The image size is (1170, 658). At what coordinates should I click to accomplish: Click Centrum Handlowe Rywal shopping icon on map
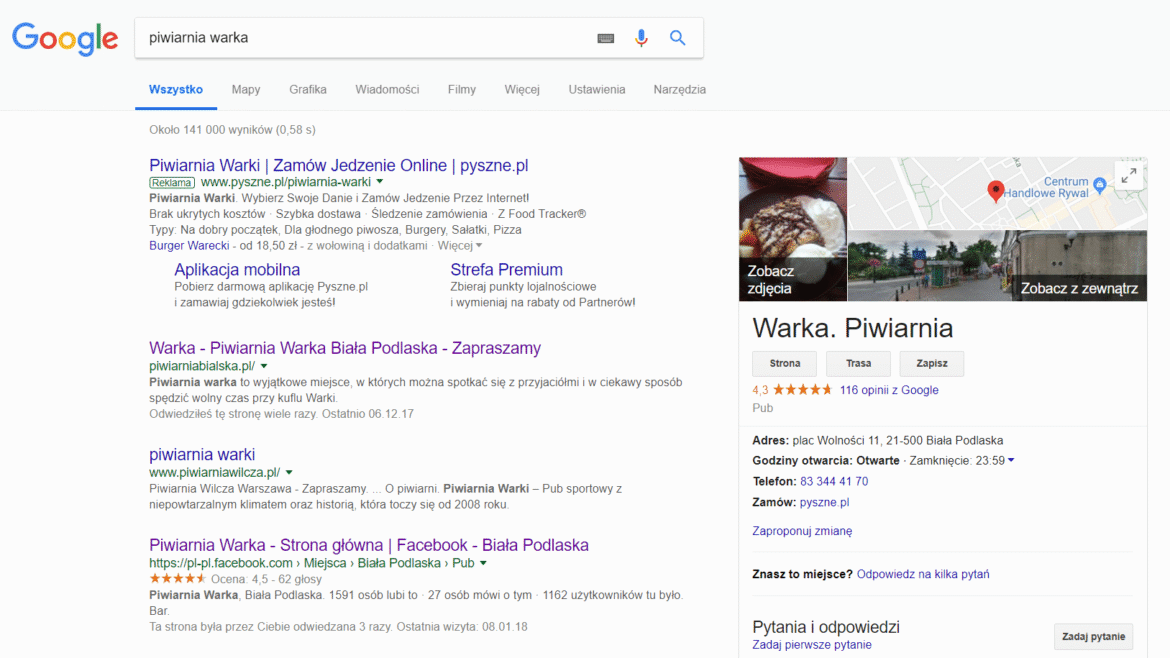coord(1099,184)
